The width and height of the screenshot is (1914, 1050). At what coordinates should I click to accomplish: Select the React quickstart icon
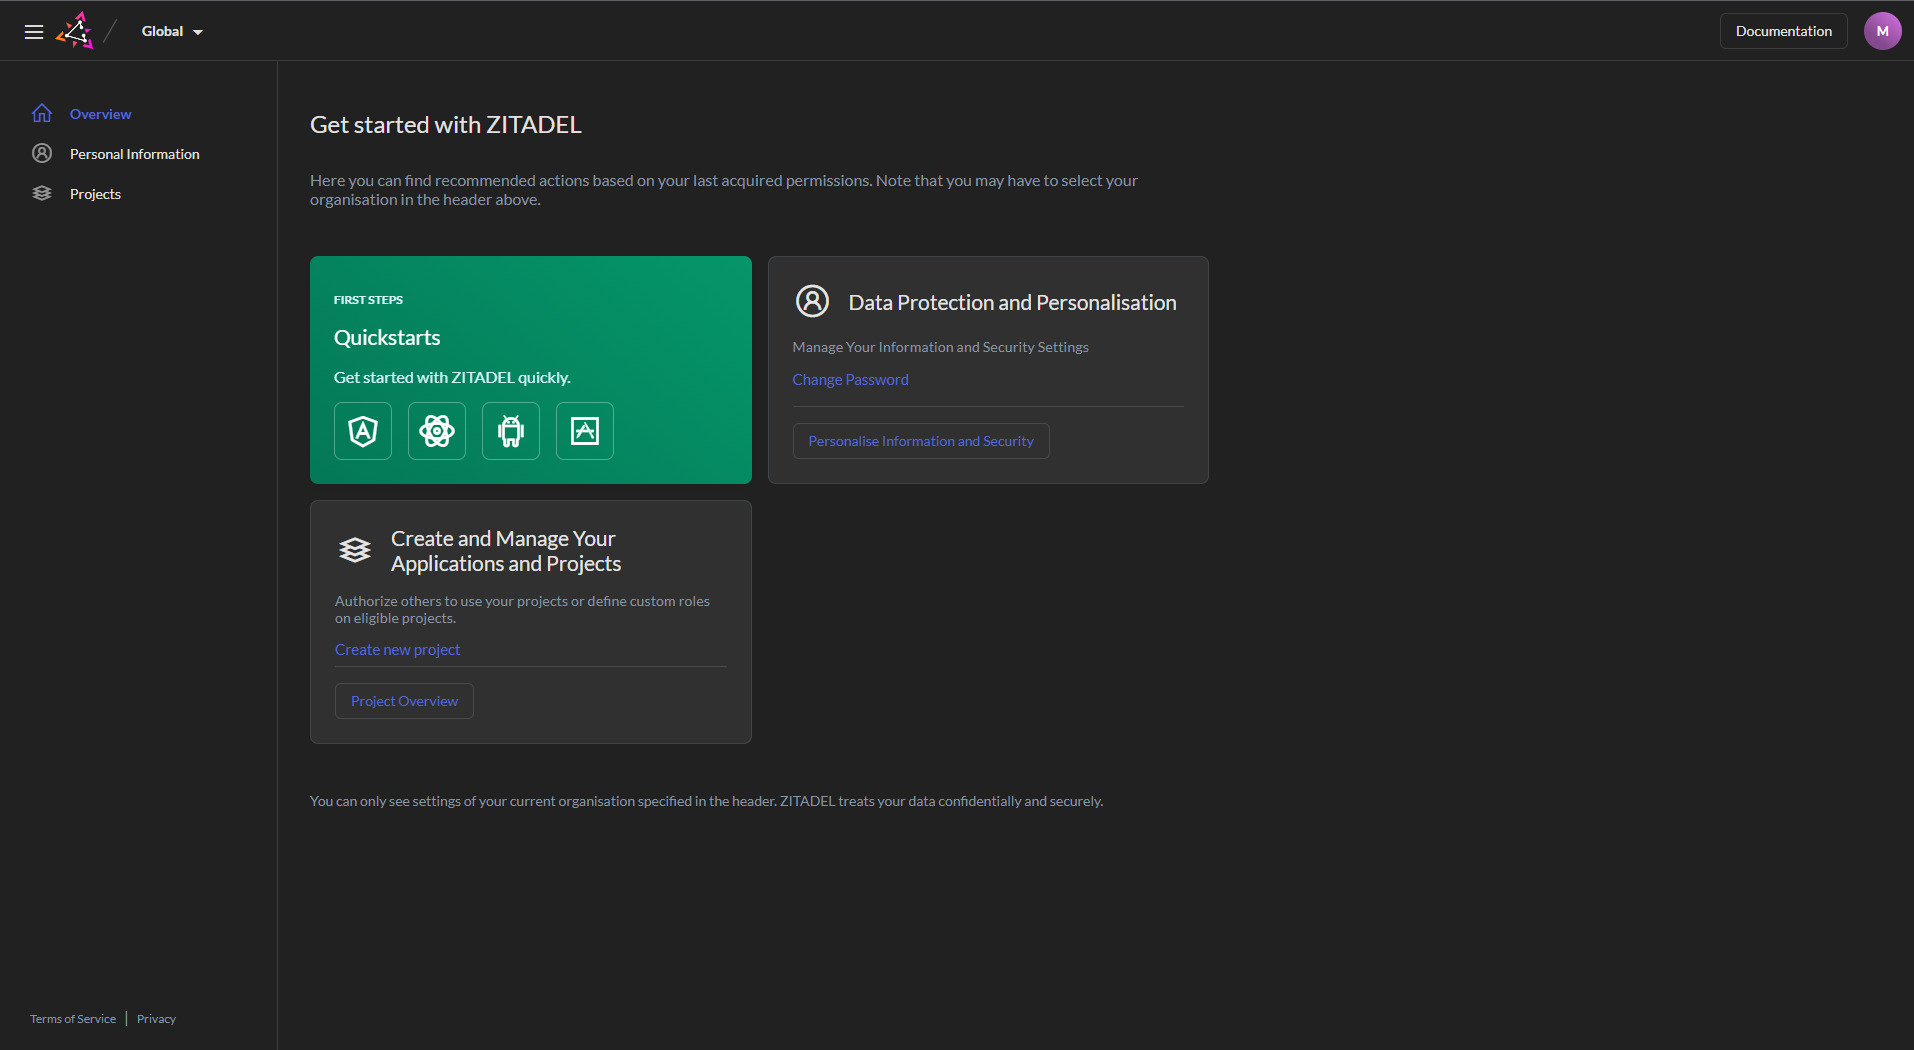436,431
